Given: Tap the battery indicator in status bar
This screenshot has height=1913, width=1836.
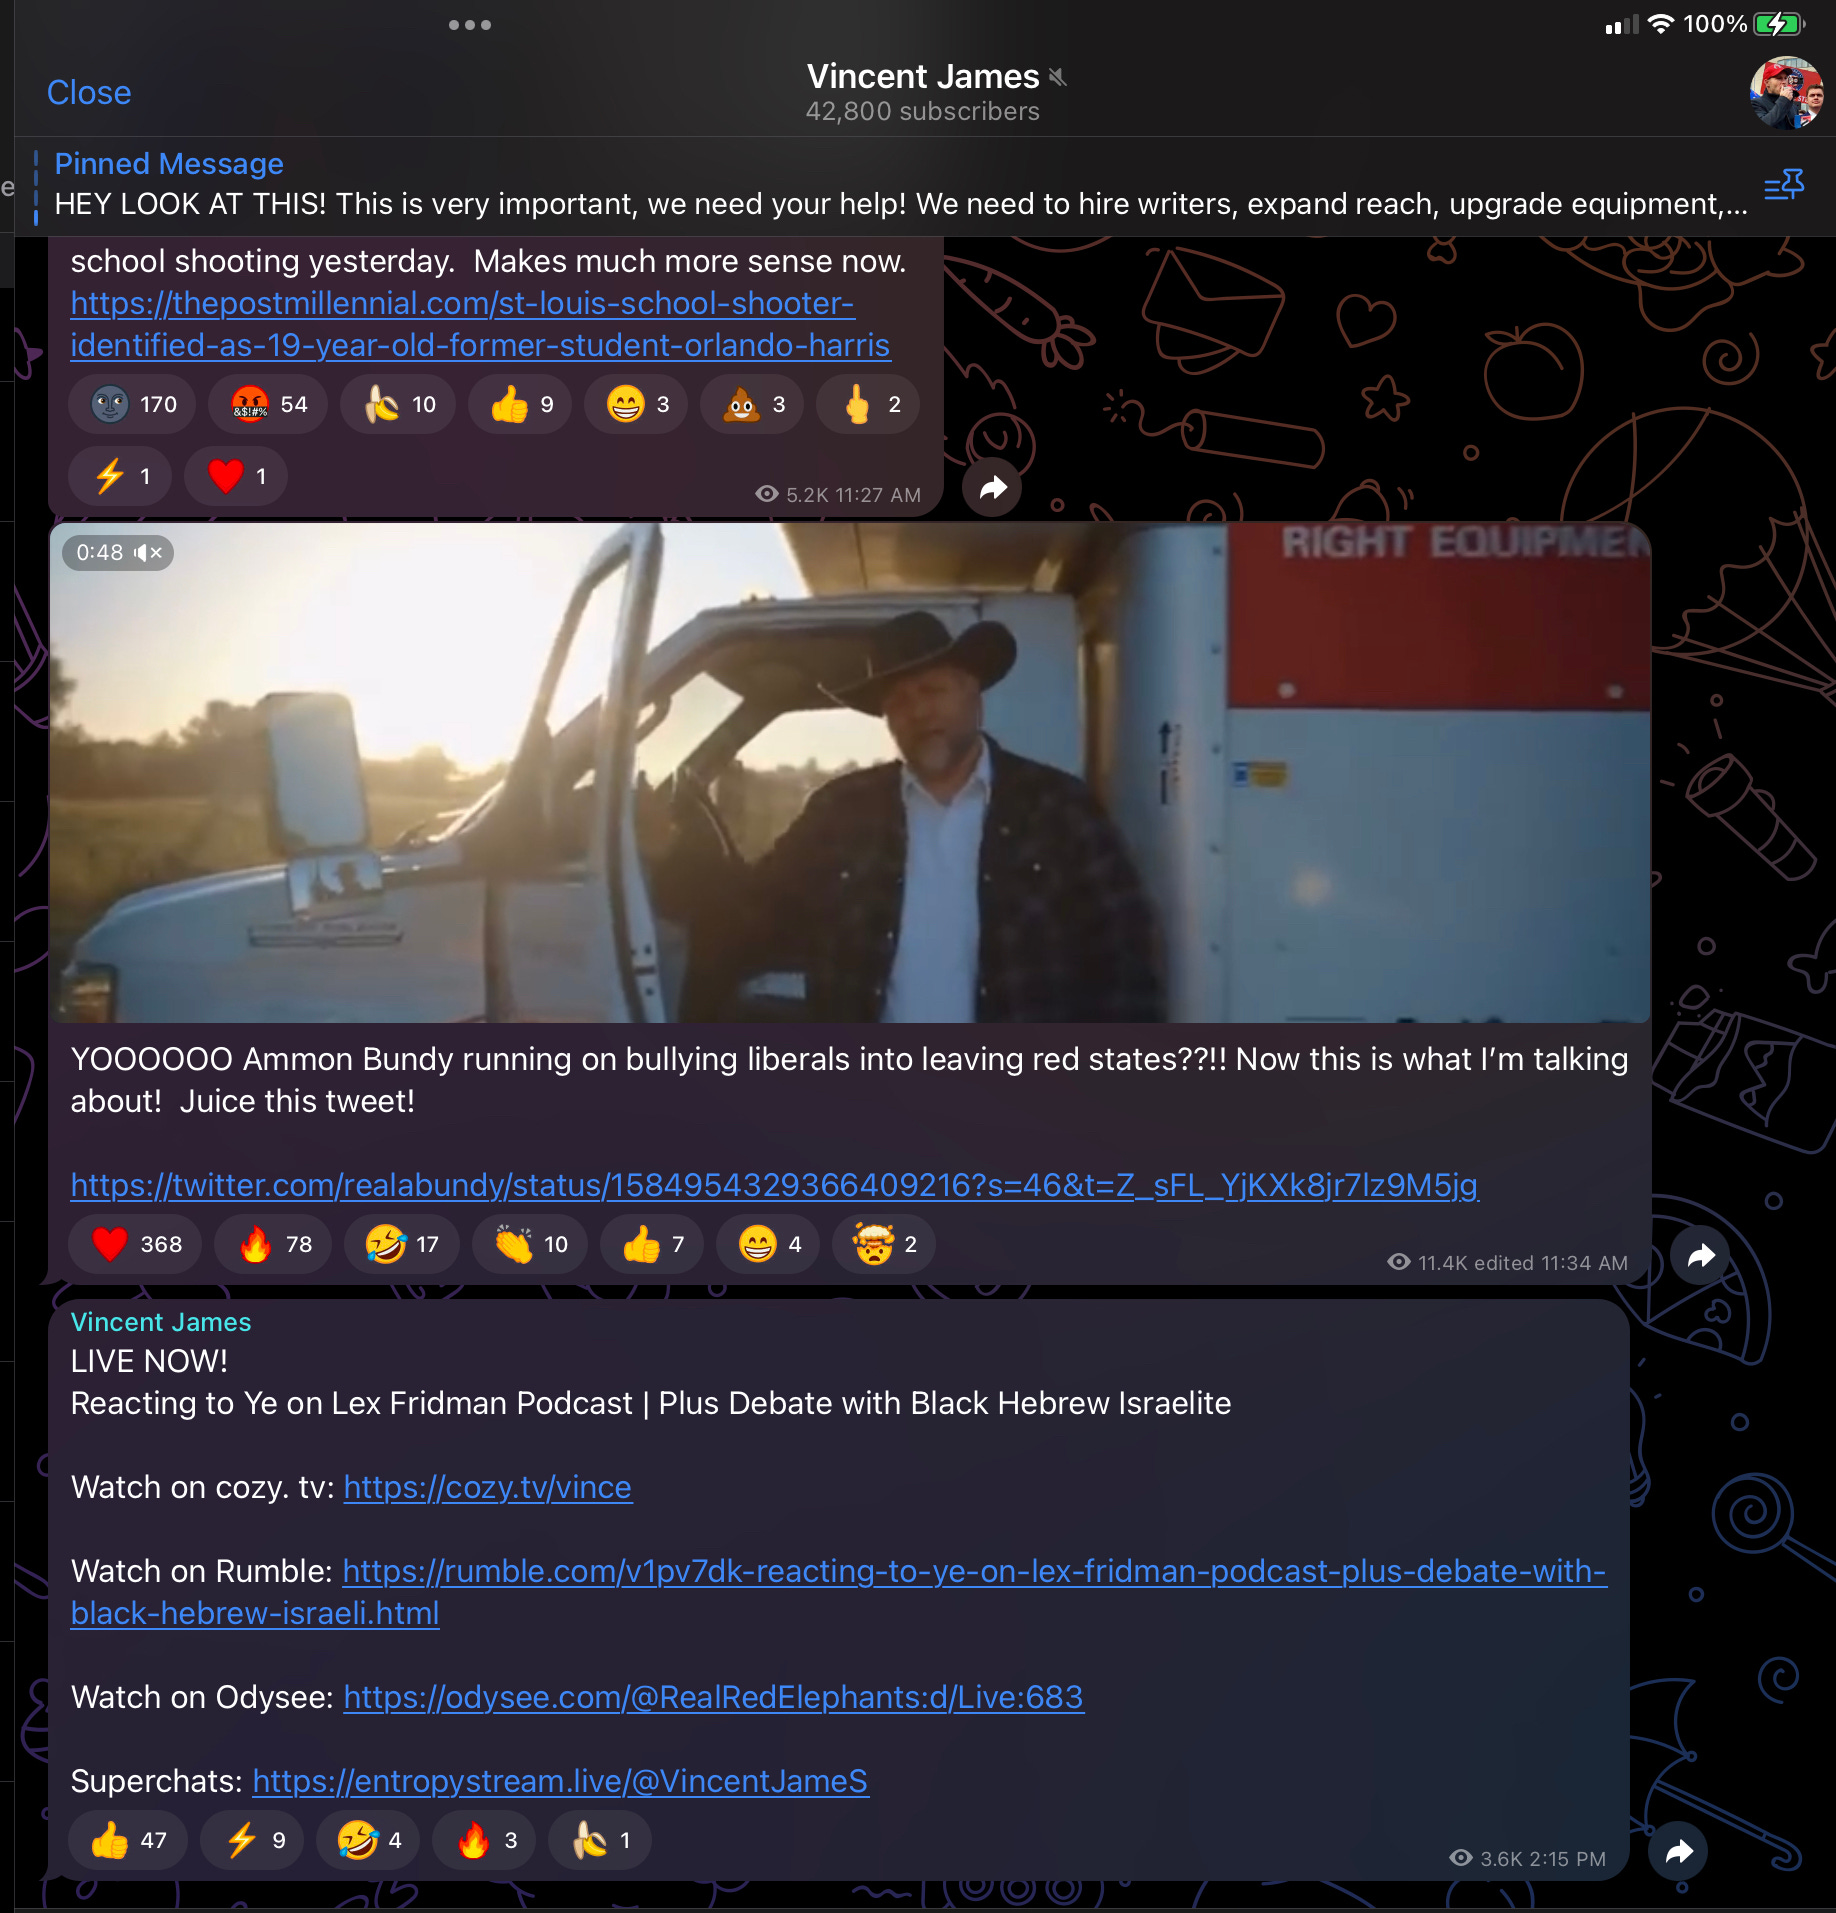Looking at the screenshot, I should pyautogui.click(x=1779, y=24).
